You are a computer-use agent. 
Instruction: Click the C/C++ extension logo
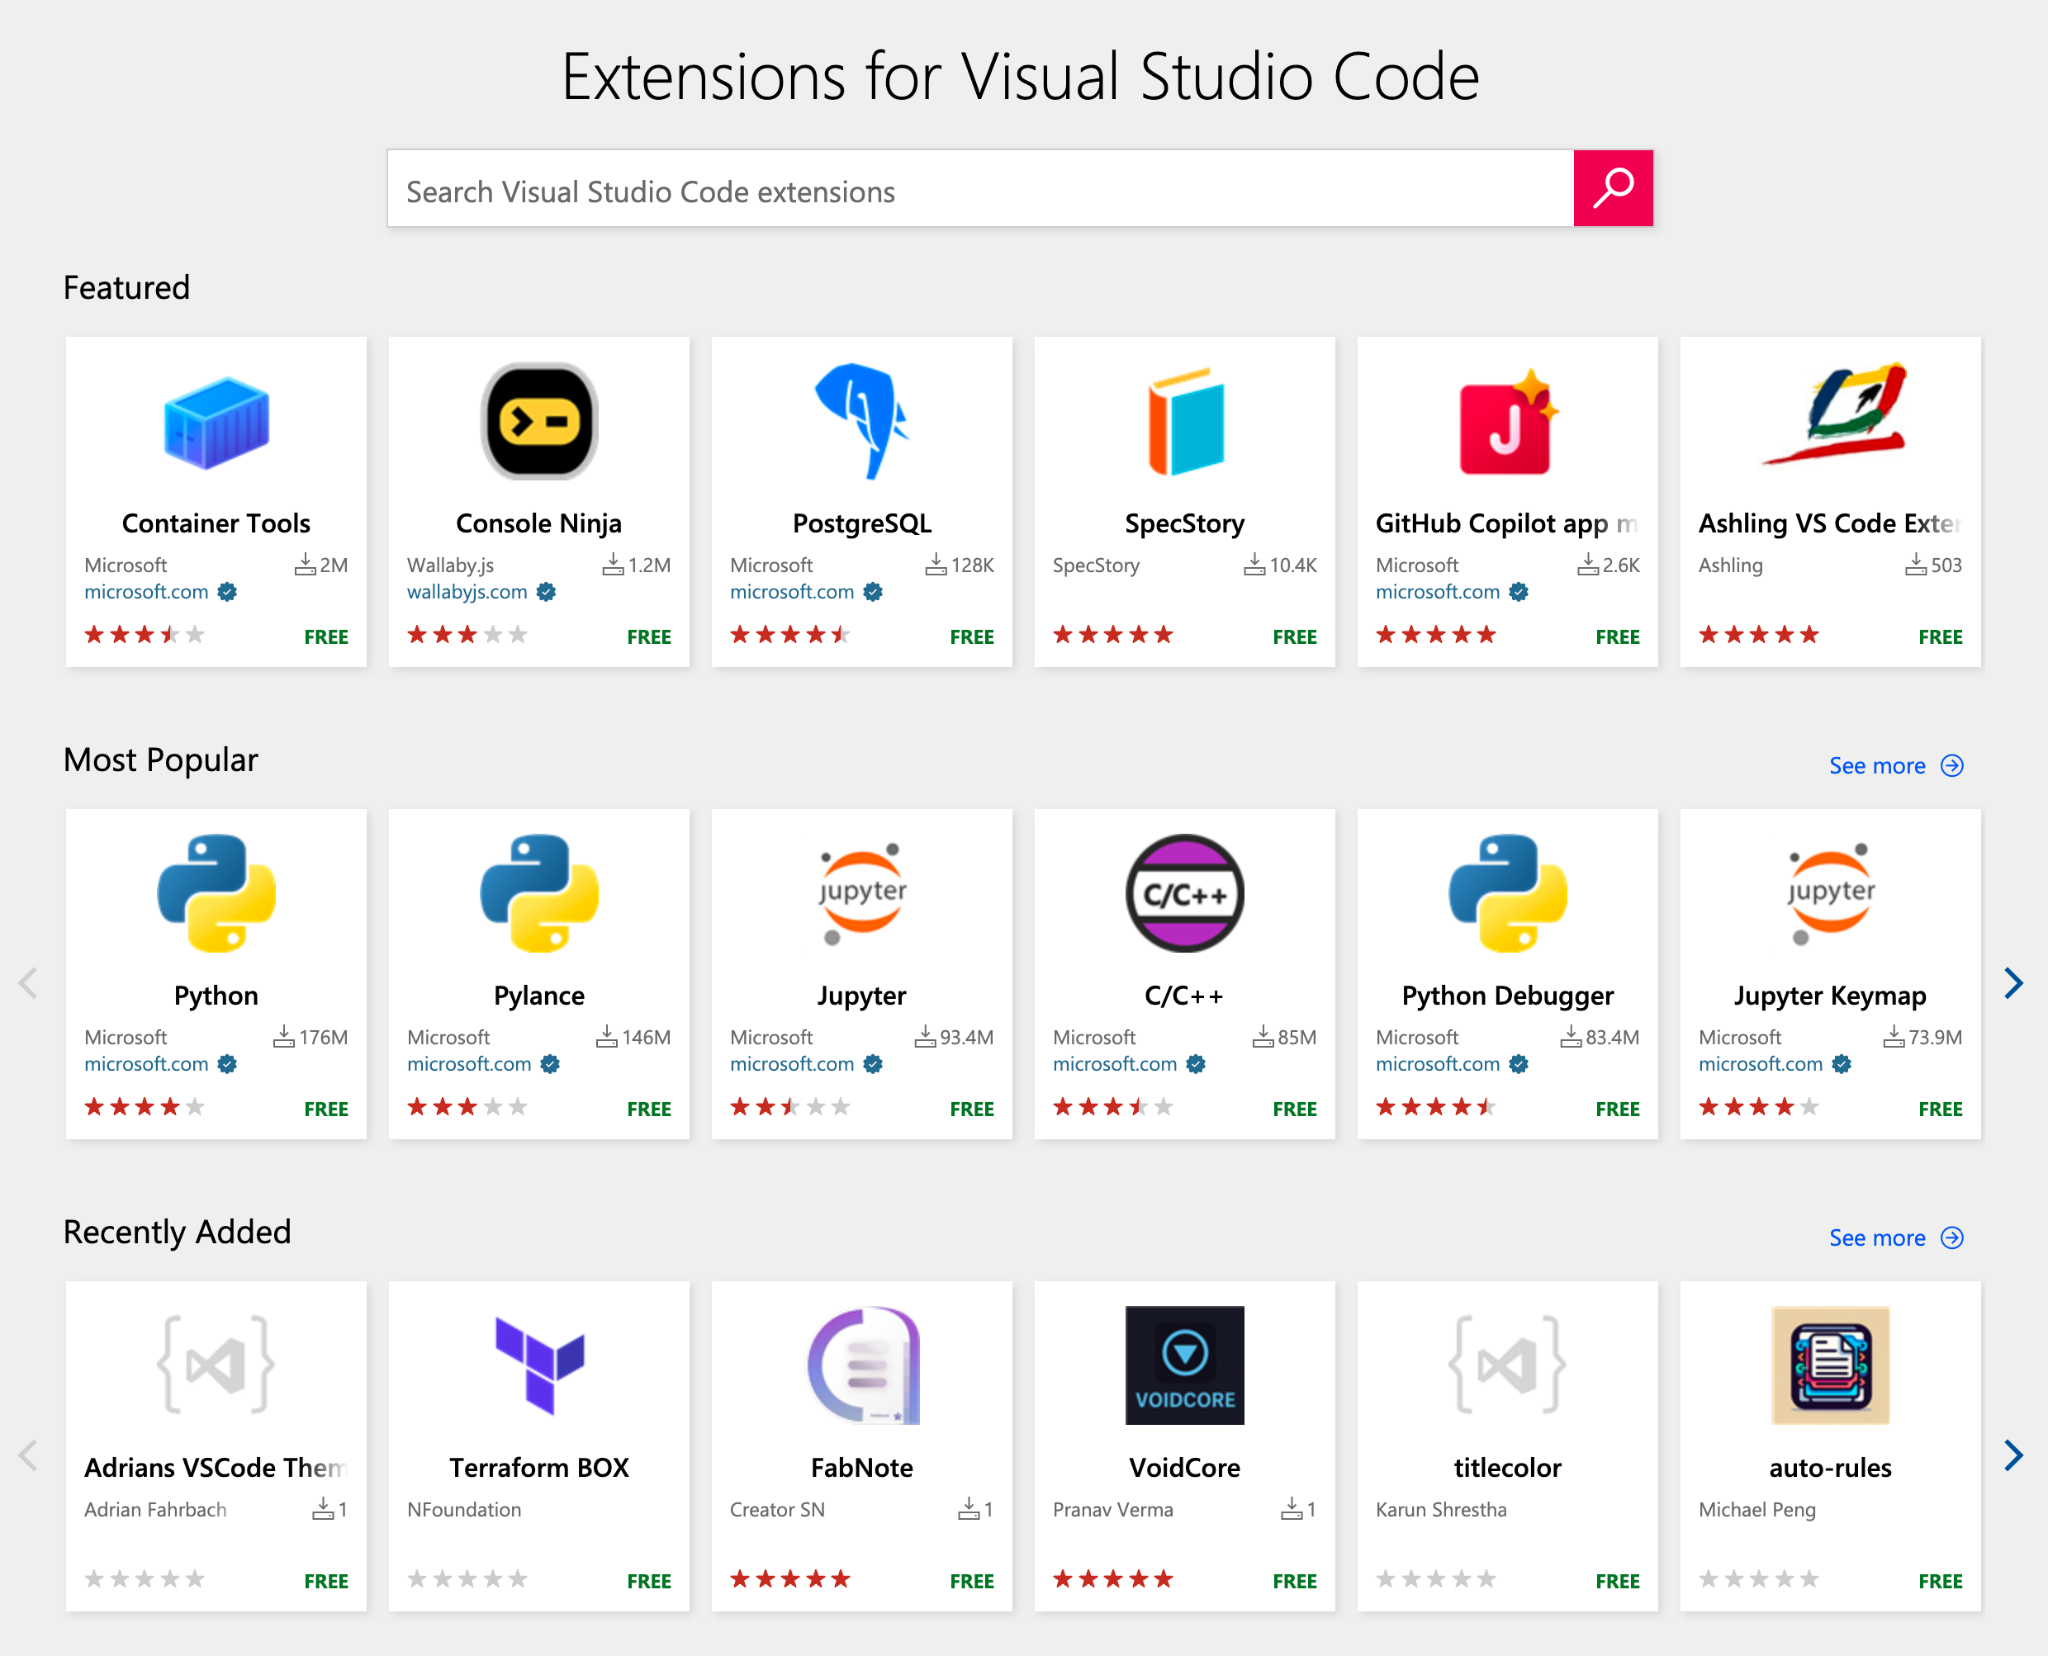click(x=1184, y=893)
